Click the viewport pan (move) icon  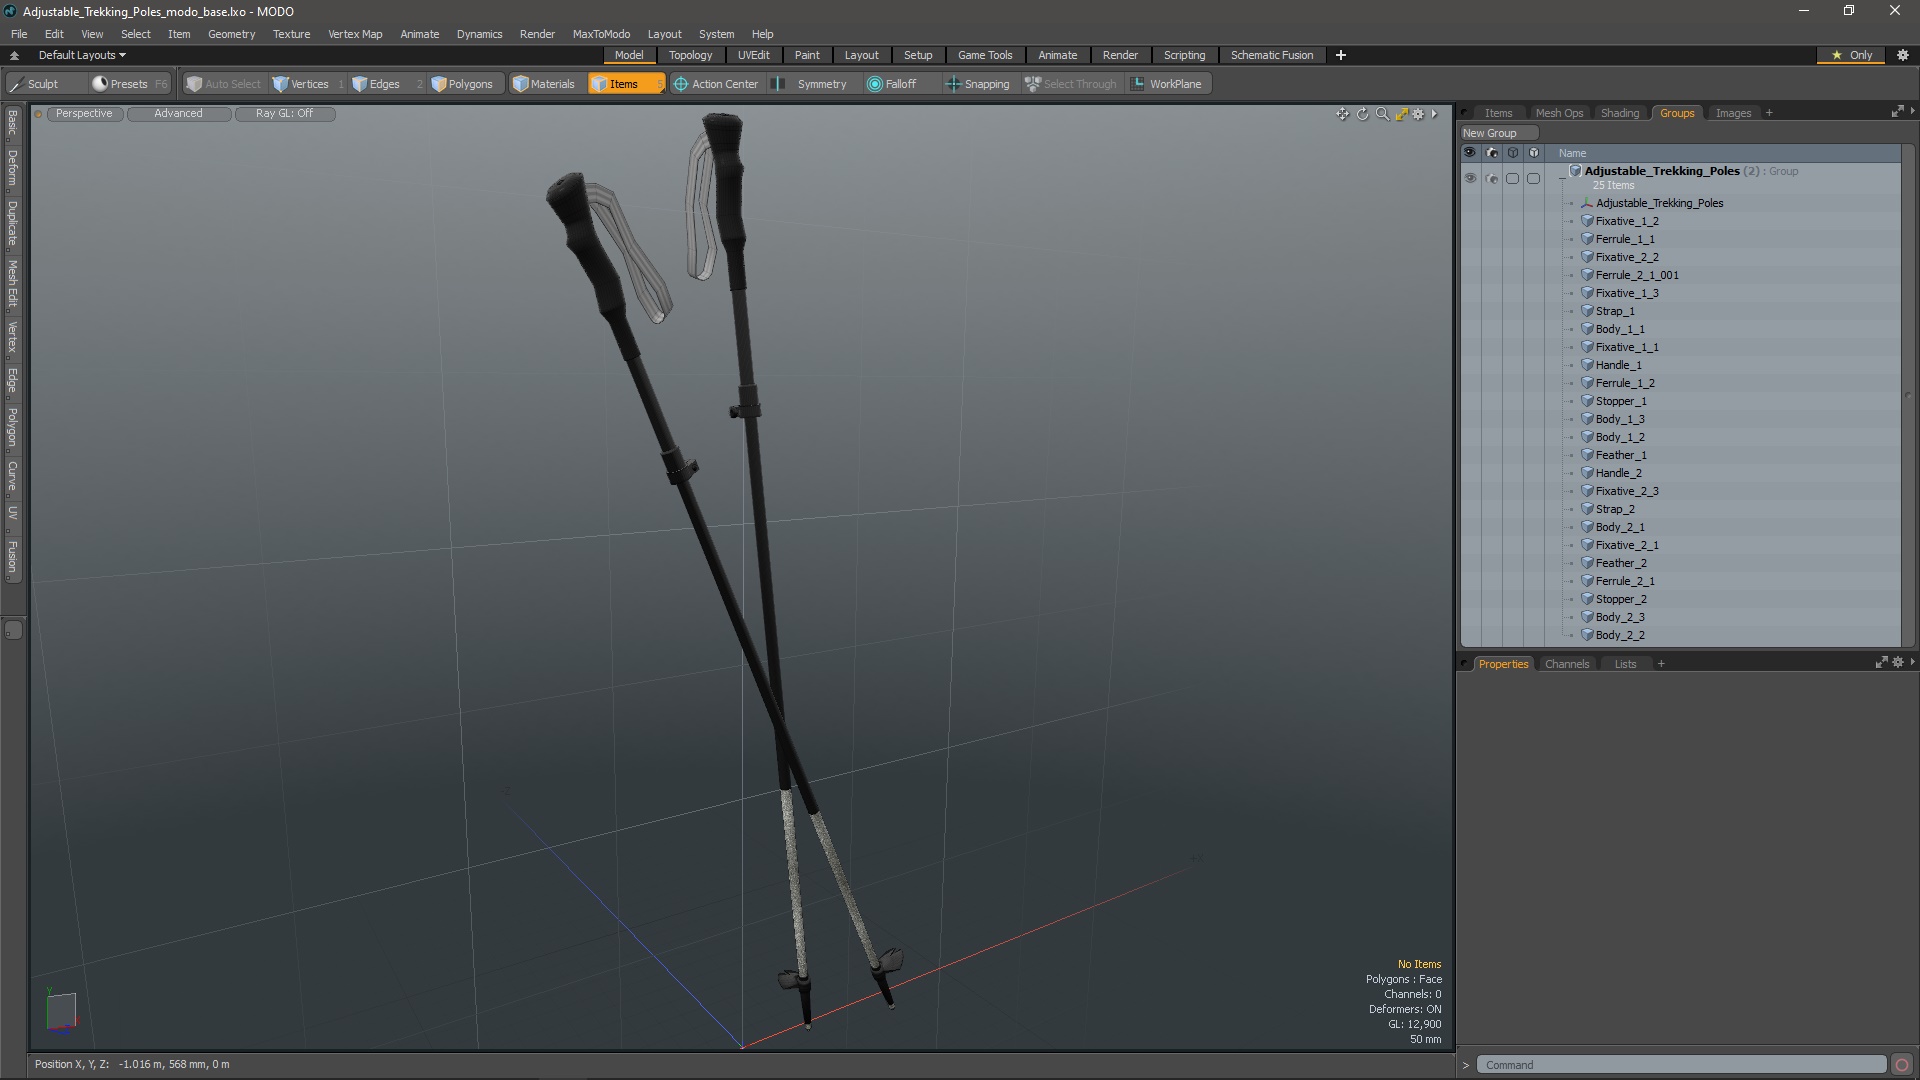click(1342, 114)
